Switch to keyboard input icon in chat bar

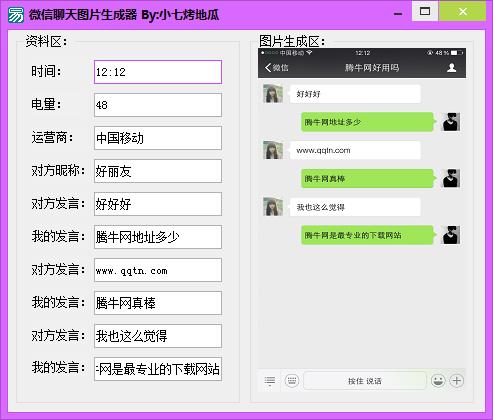292,380
